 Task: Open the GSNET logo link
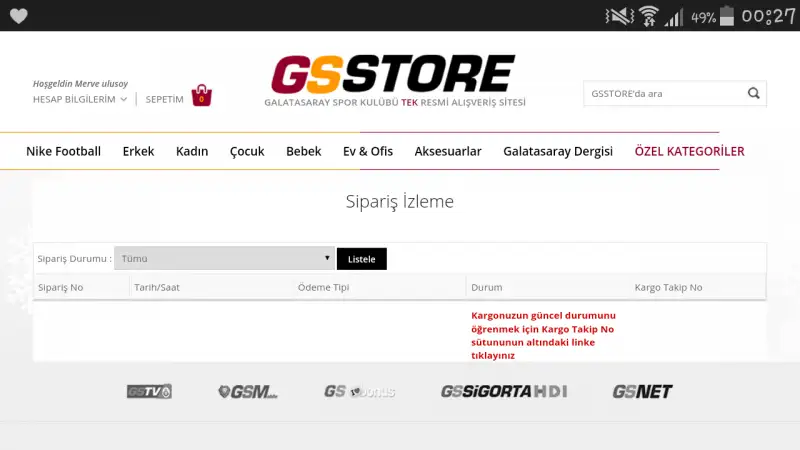(x=642, y=391)
